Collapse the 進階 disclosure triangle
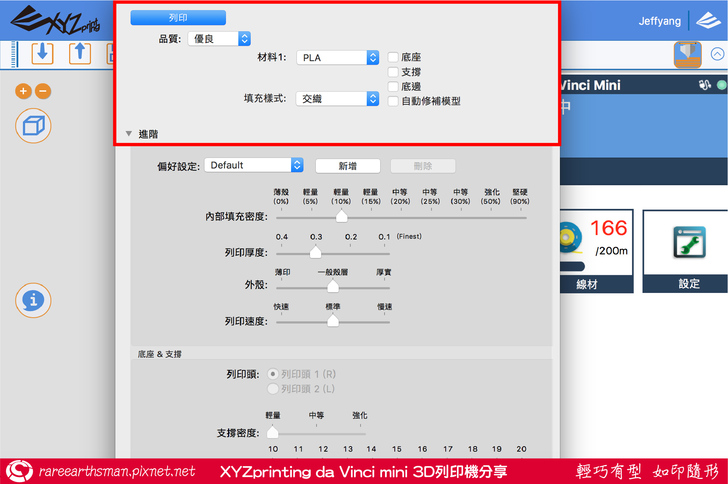The height and width of the screenshot is (484, 728). [x=129, y=134]
